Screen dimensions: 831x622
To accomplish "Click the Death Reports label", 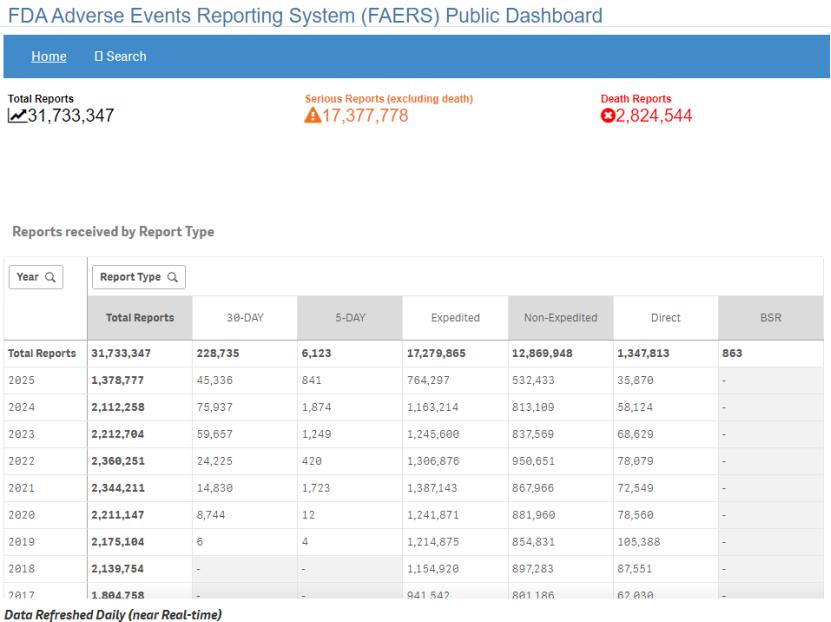I will pyautogui.click(x=636, y=99).
